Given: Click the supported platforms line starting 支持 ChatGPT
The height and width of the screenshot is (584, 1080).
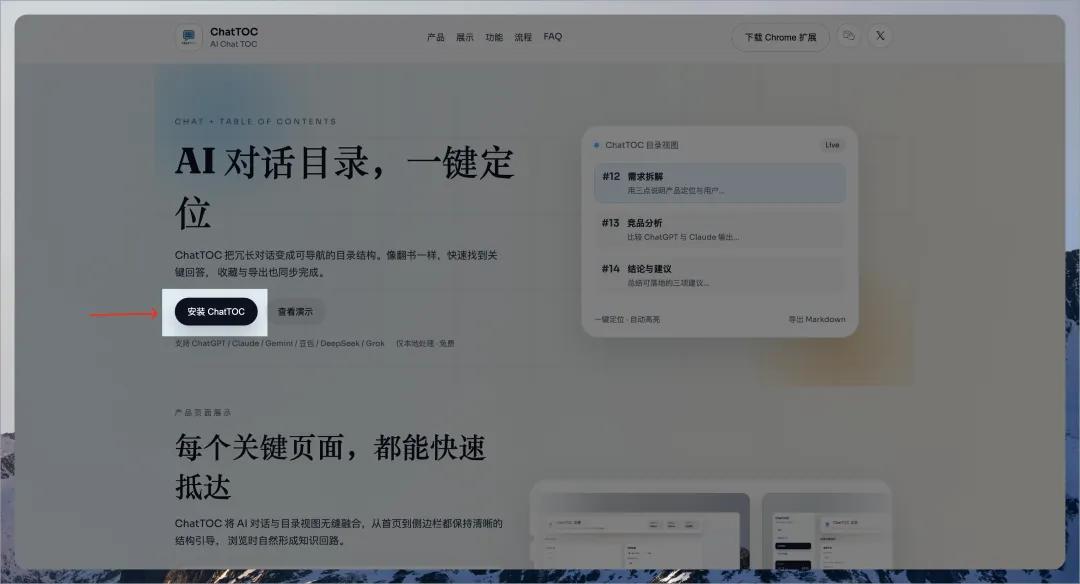Looking at the screenshot, I should pos(280,343).
